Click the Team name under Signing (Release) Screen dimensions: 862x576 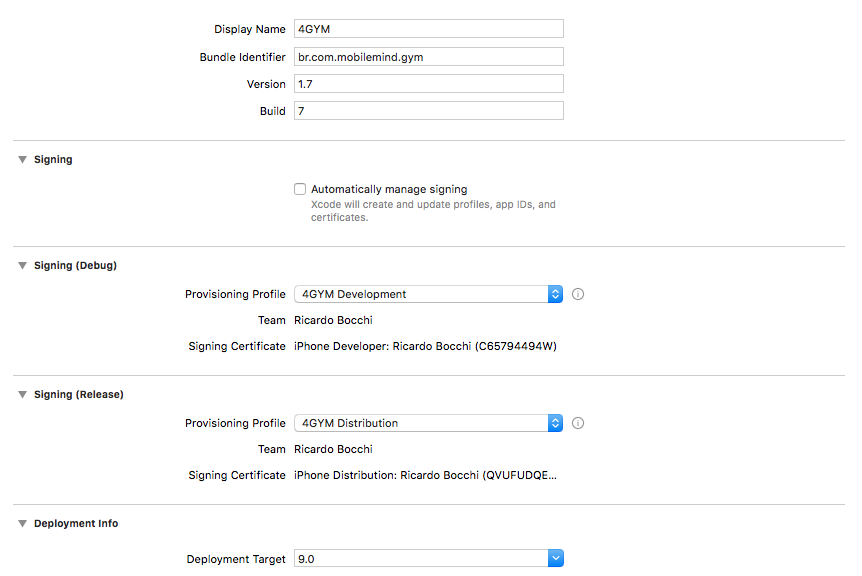[x=333, y=449]
